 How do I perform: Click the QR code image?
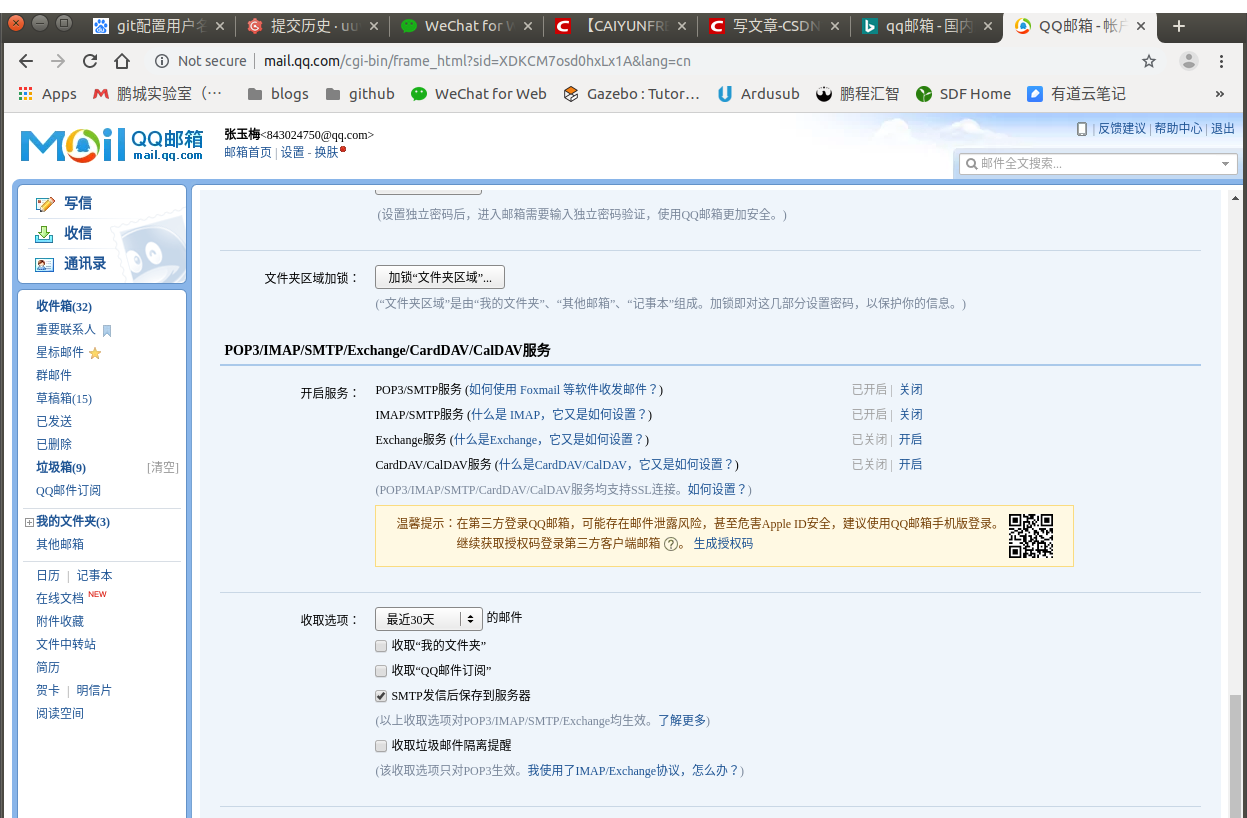coord(1031,536)
